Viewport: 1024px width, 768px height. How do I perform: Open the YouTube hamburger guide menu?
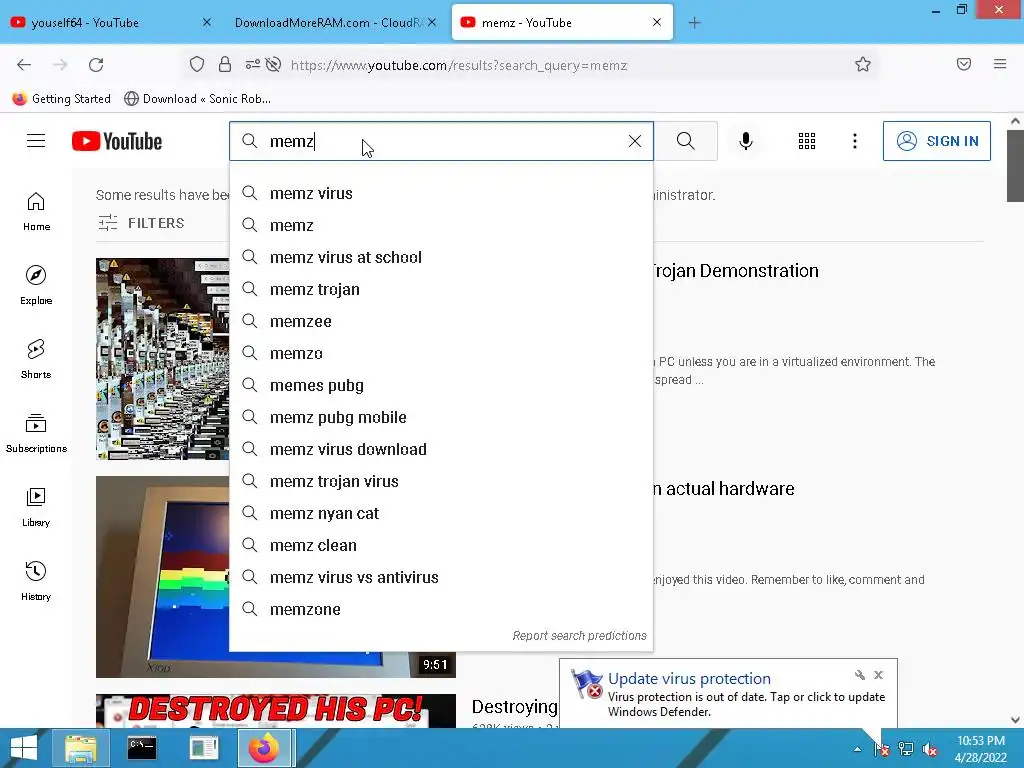[36, 141]
